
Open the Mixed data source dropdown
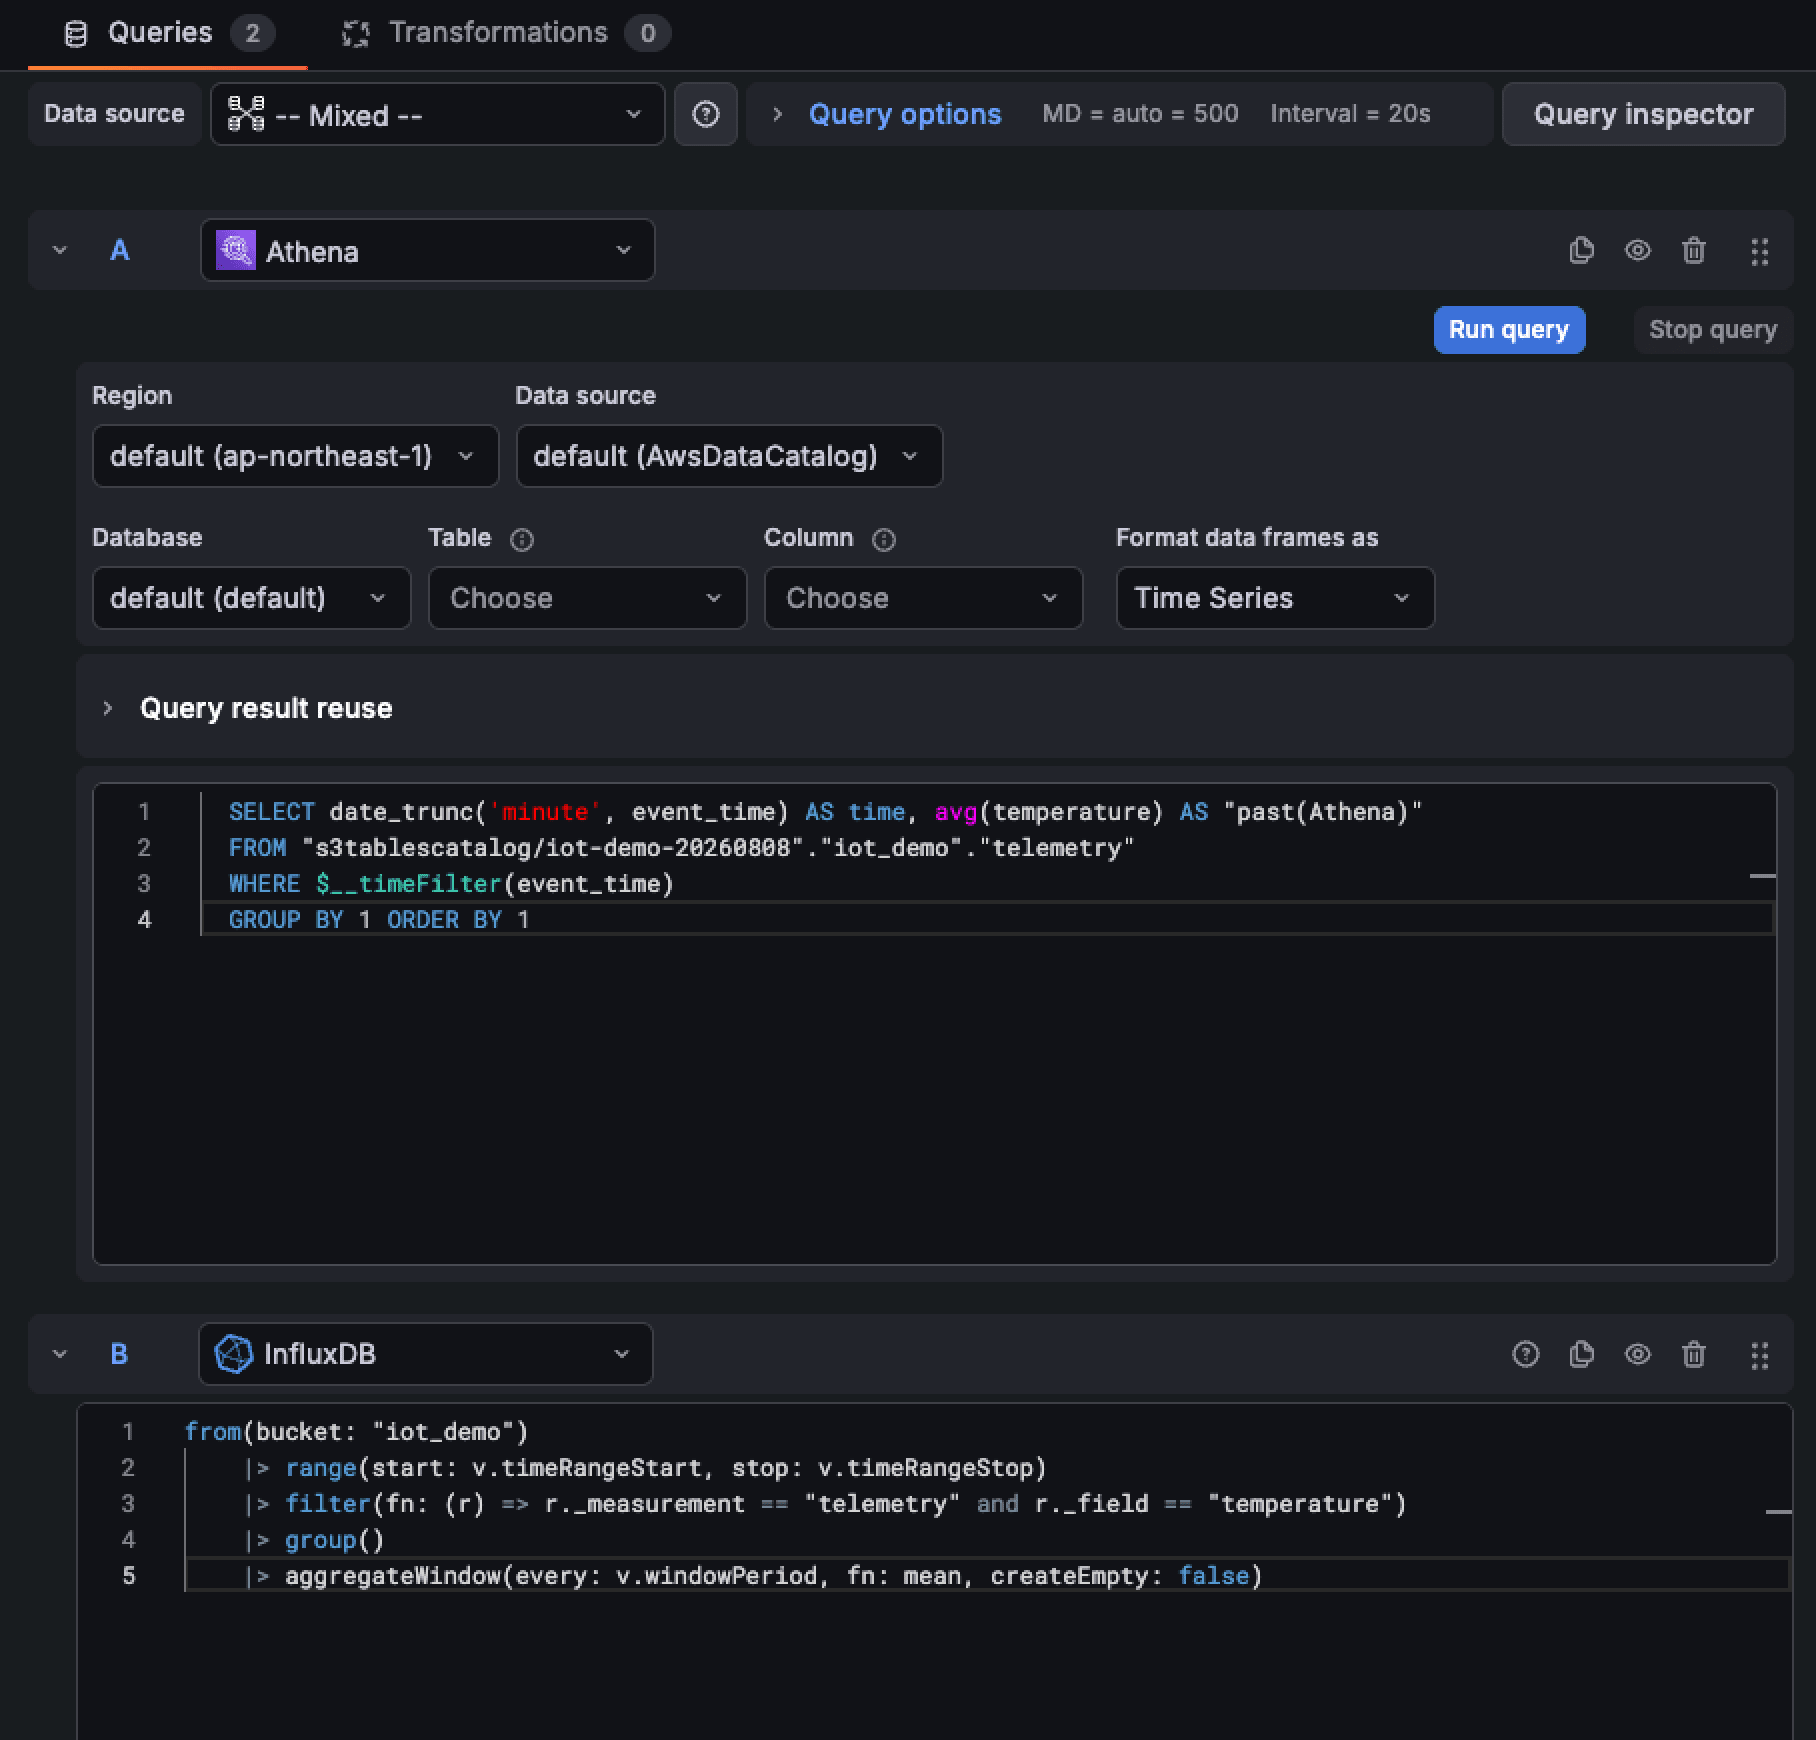click(x=438, y=114)
